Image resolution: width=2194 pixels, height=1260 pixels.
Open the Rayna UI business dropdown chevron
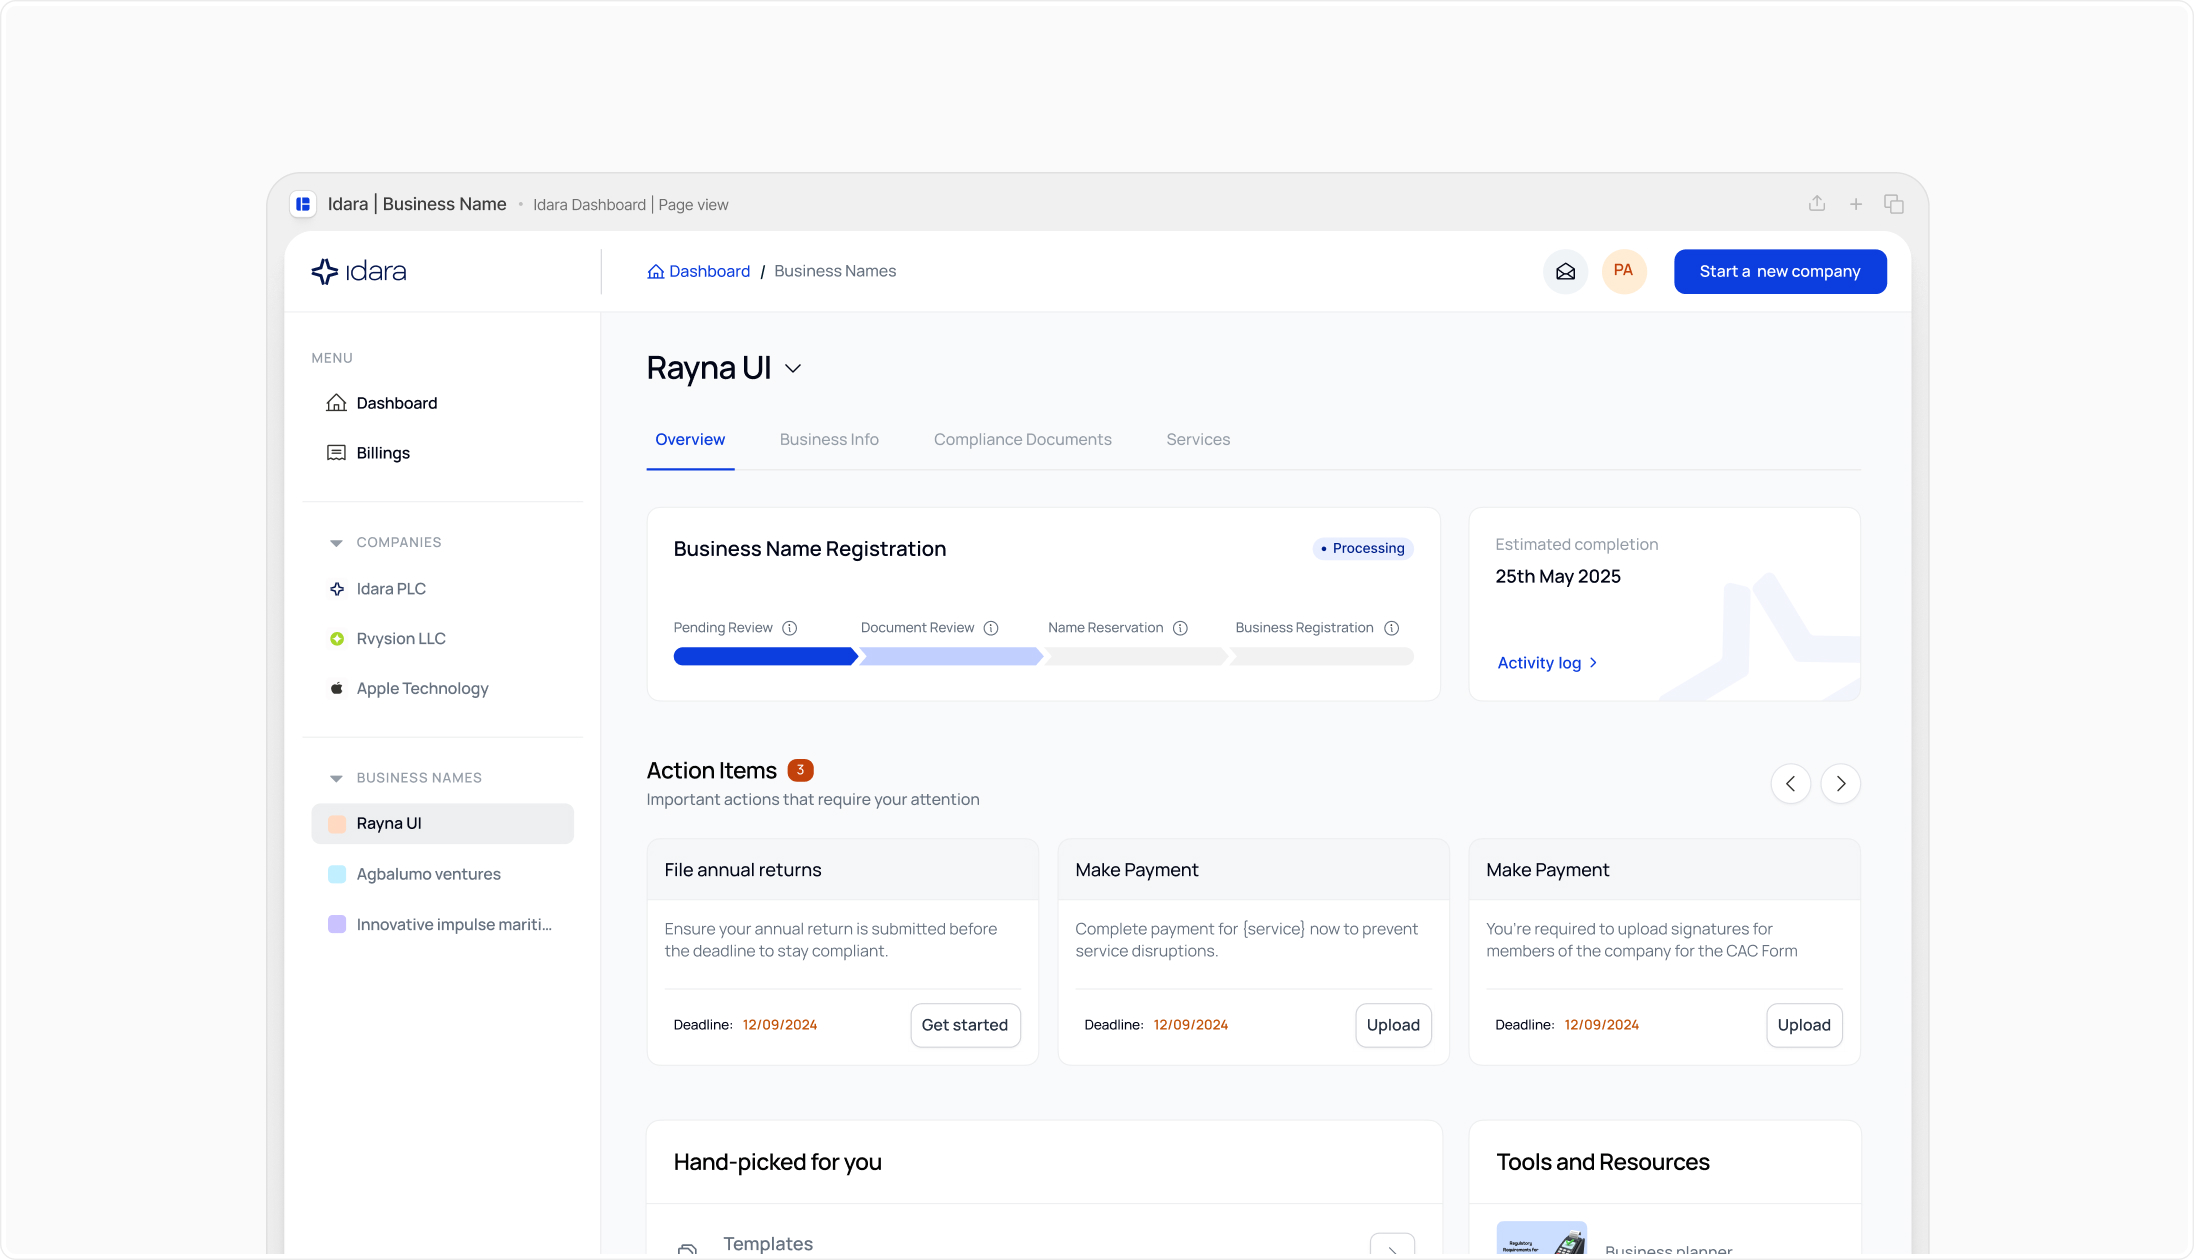(x=793, y=369)
